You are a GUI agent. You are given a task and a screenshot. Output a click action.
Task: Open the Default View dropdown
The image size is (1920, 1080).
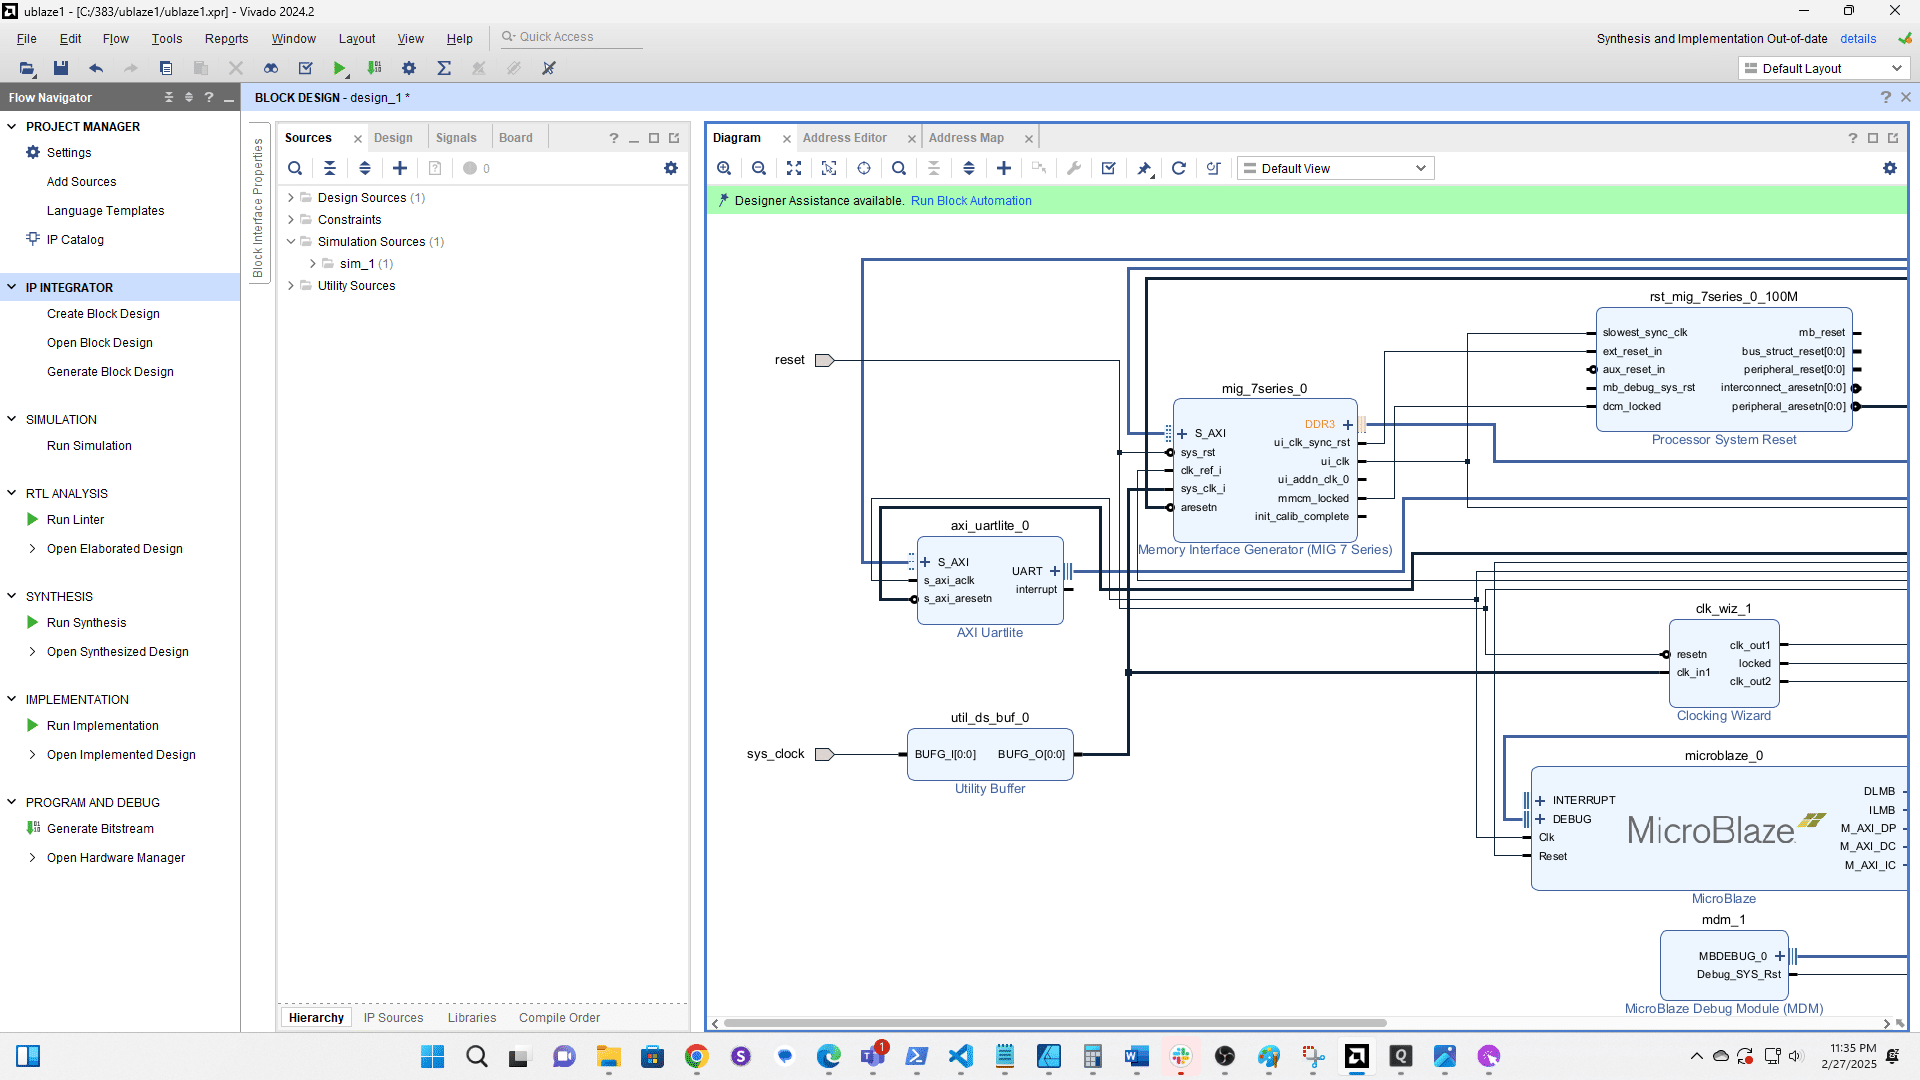pyautogui.click(x=1335, y=168)
